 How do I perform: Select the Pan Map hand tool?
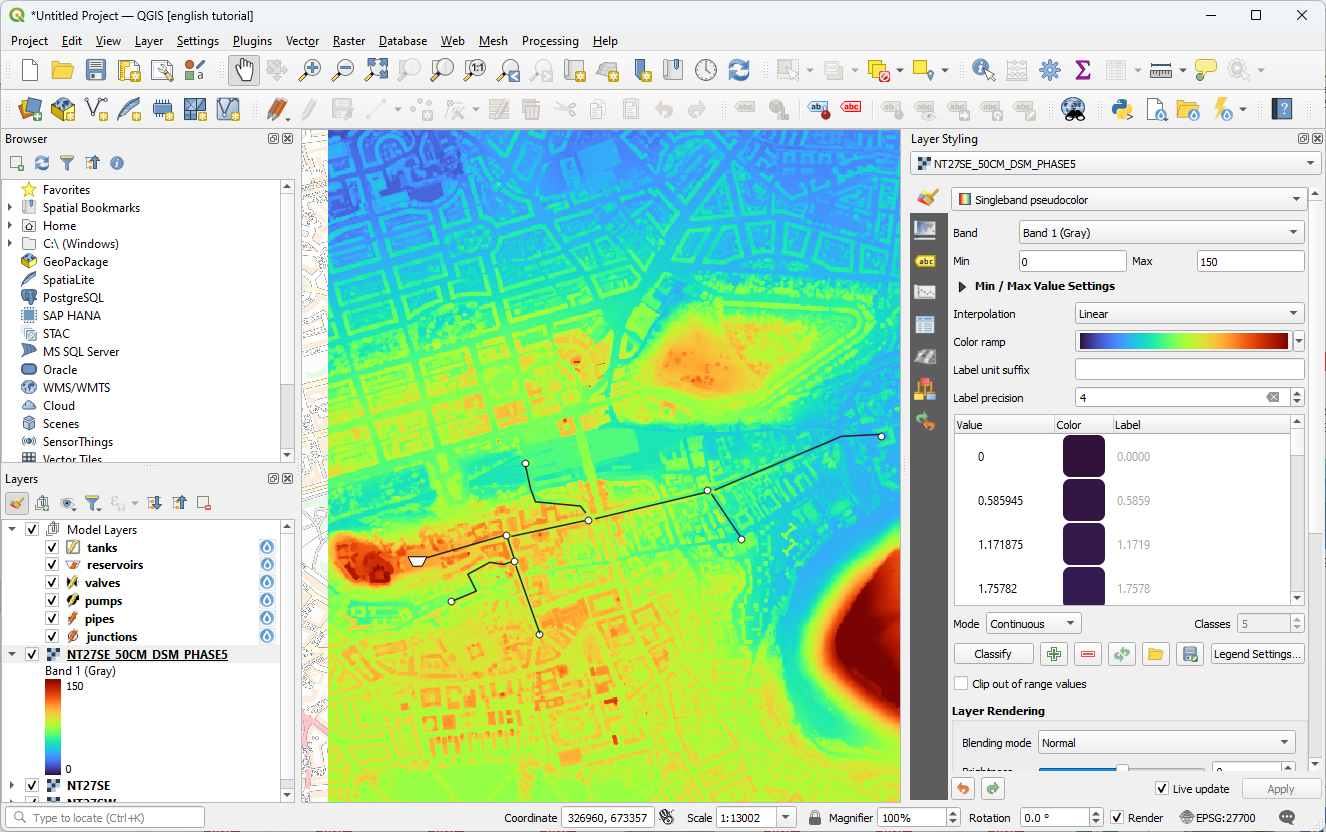pyautogui.click(x=244, y=70)
